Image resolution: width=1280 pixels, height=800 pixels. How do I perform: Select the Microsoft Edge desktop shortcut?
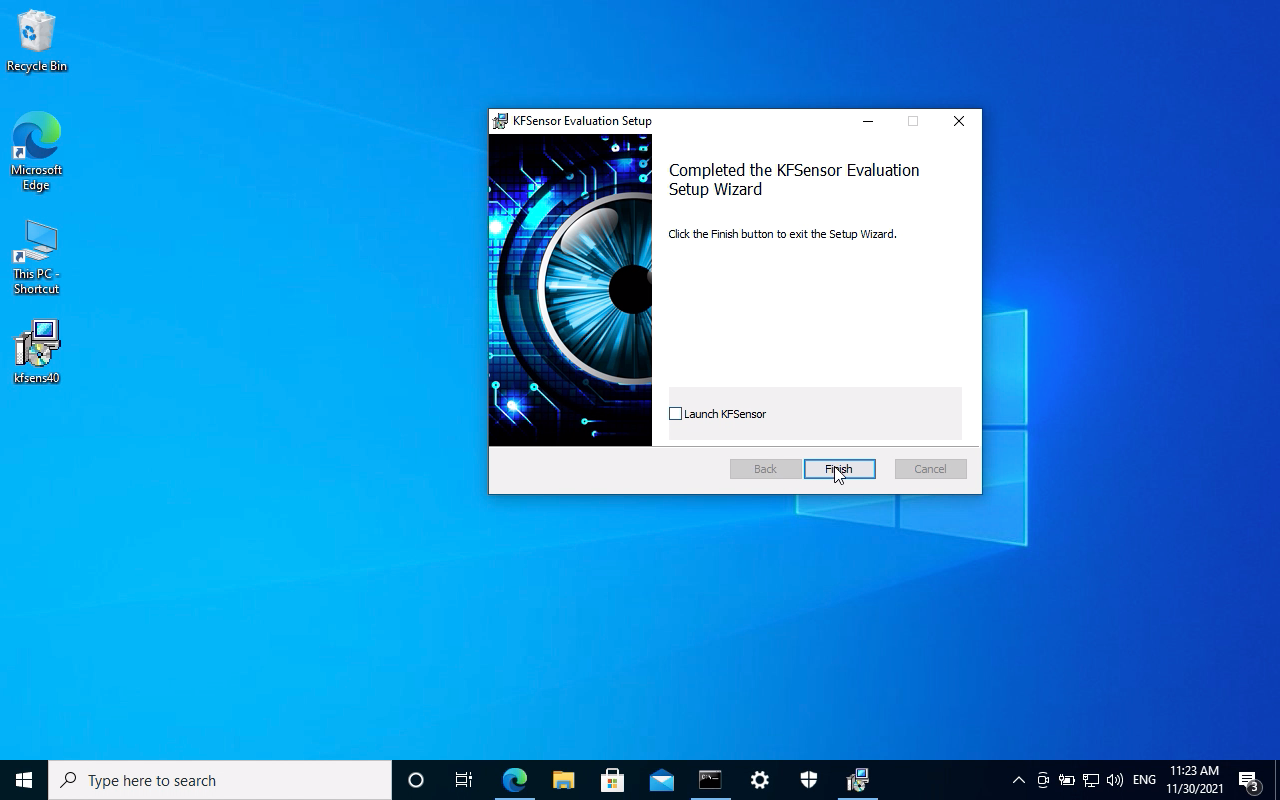pyautogui.click(x=37, y=150)
